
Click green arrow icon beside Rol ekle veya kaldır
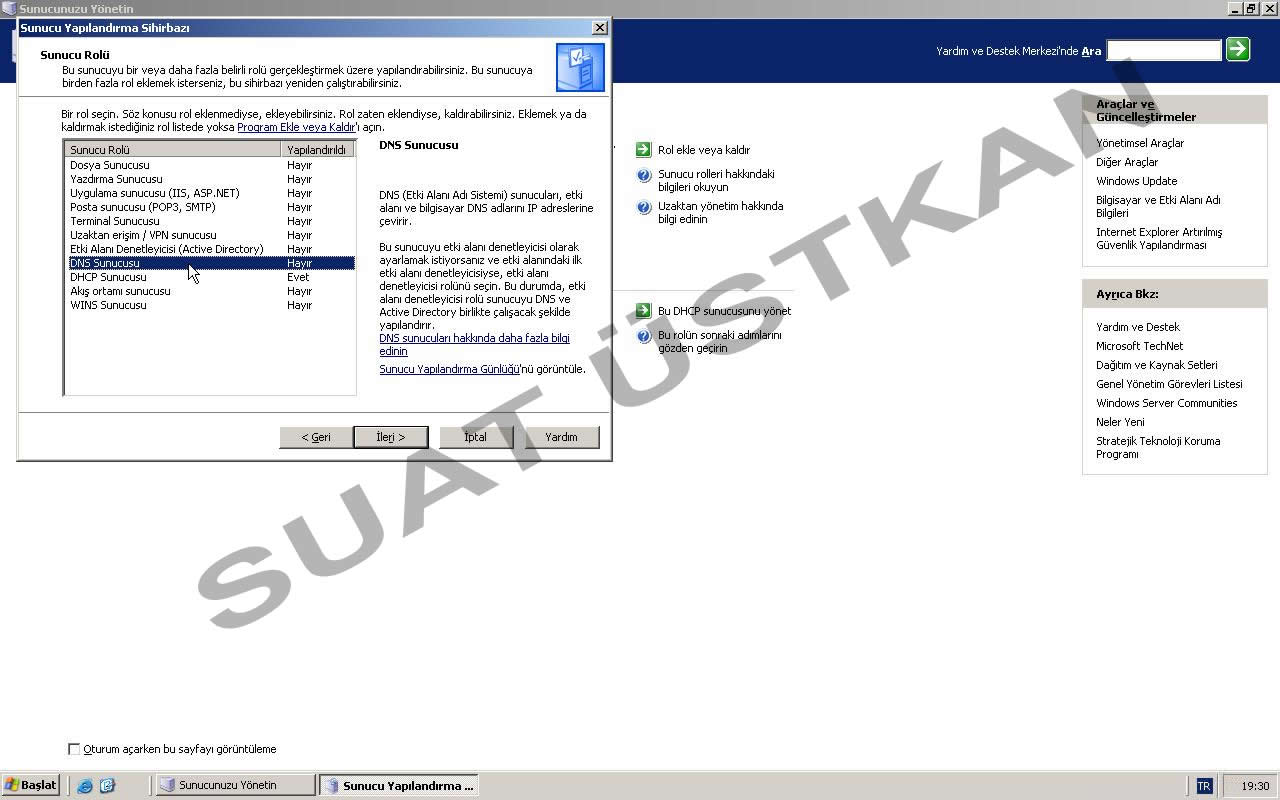point(643,150)
